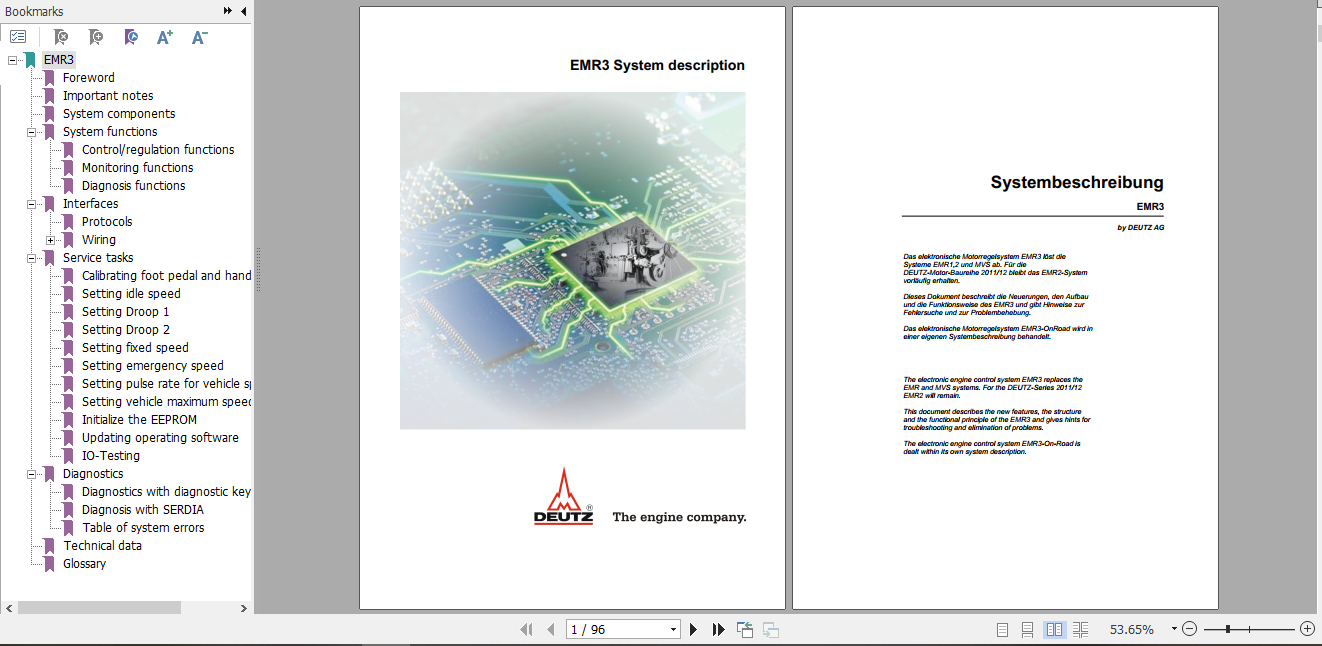The width and height of the screenshot is (1322, 646).
Task: Collapse the Service tasks bookmark node
Action: coord(31,257)
